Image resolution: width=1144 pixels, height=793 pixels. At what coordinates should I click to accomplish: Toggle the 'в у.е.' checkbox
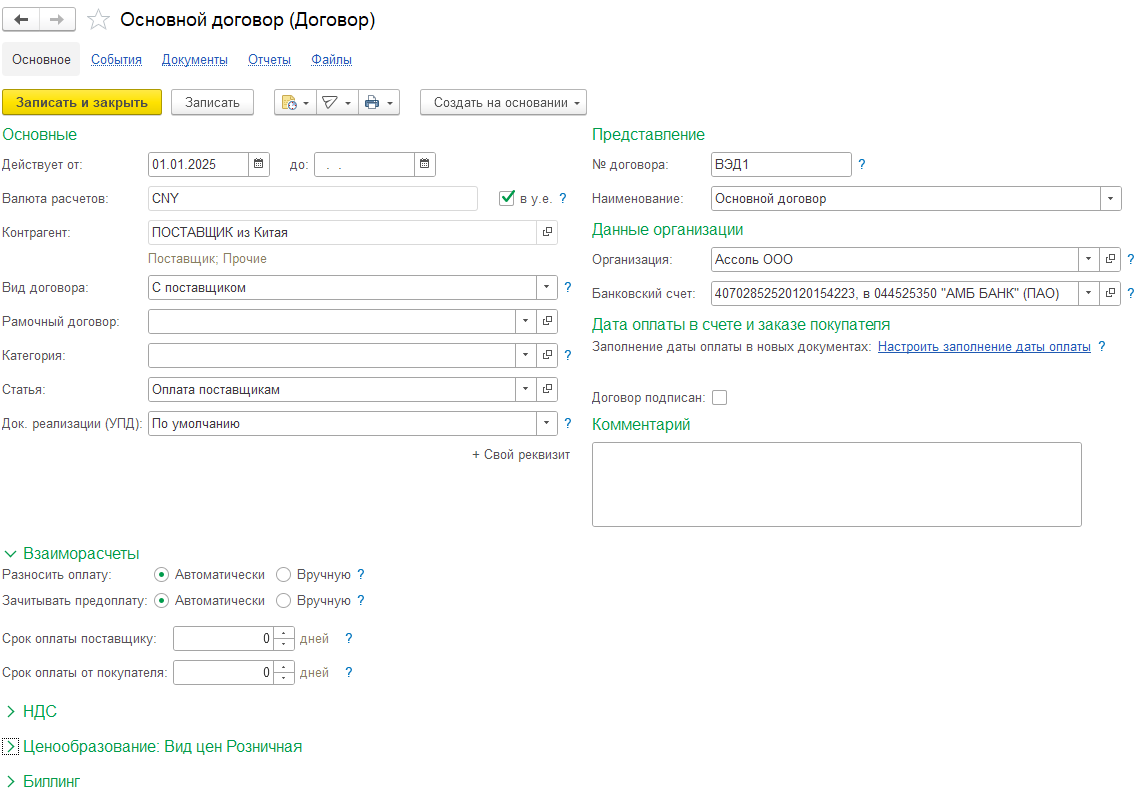[507, 198]
